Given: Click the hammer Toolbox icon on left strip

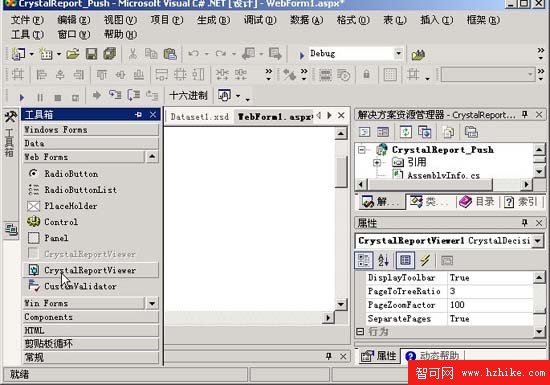Looking at the screenshot, I should pyautogui.click(x=10, y=117).
